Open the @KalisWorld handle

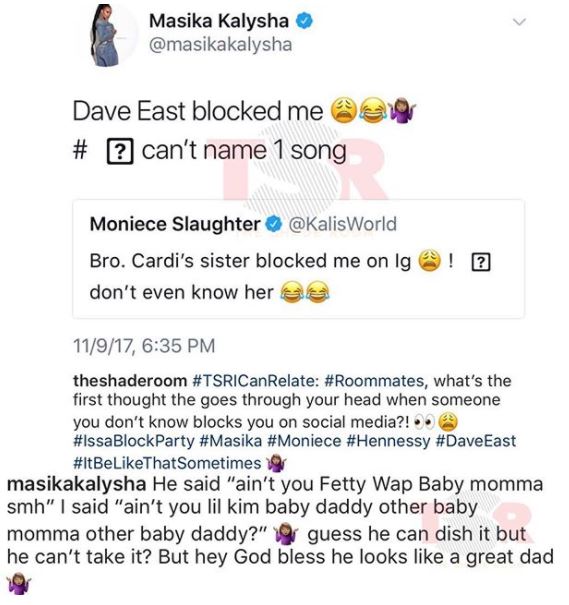click(343, 224)
